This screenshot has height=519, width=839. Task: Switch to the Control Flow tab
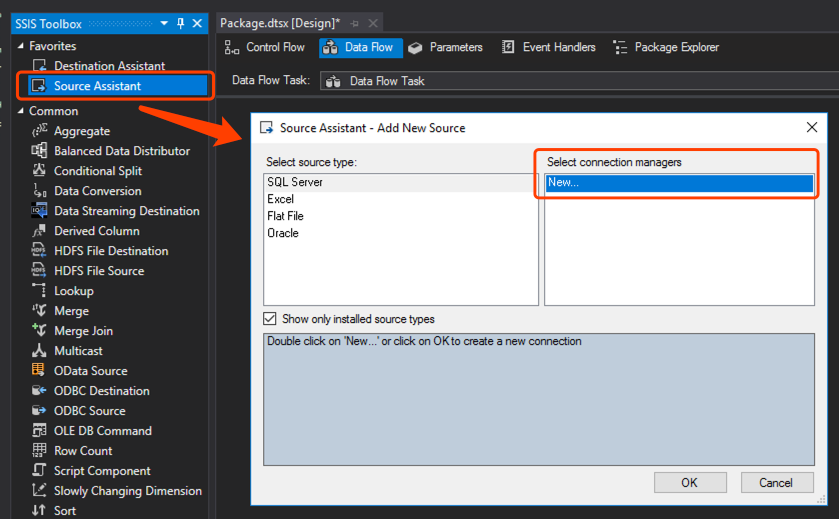[x=264, y=47]
